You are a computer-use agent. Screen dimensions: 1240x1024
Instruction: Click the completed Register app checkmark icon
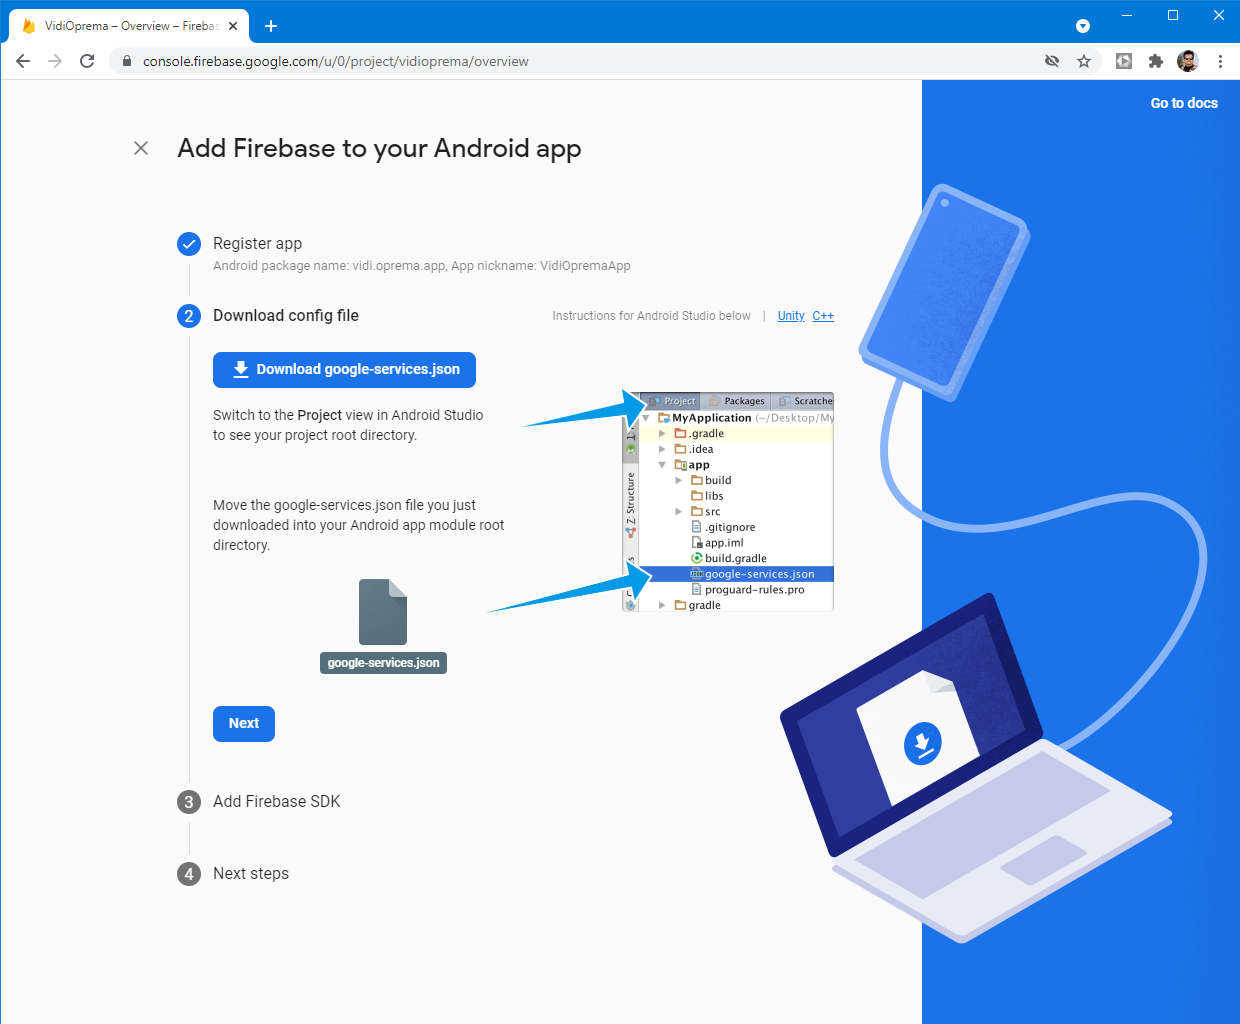click(189, 244)
